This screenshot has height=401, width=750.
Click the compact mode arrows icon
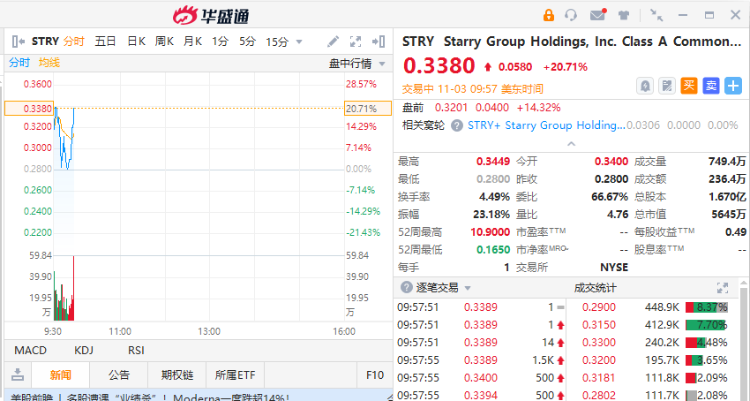(656, 15)
